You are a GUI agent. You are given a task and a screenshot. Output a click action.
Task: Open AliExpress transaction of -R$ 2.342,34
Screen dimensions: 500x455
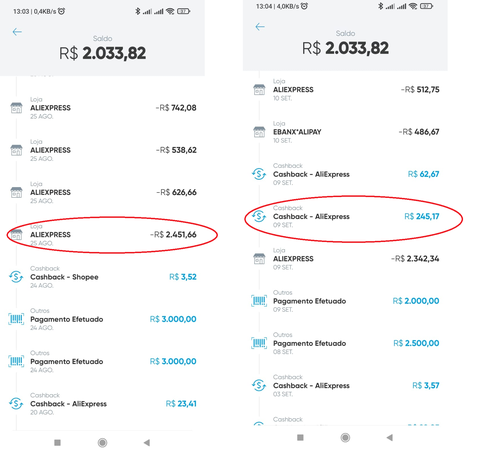345,259
